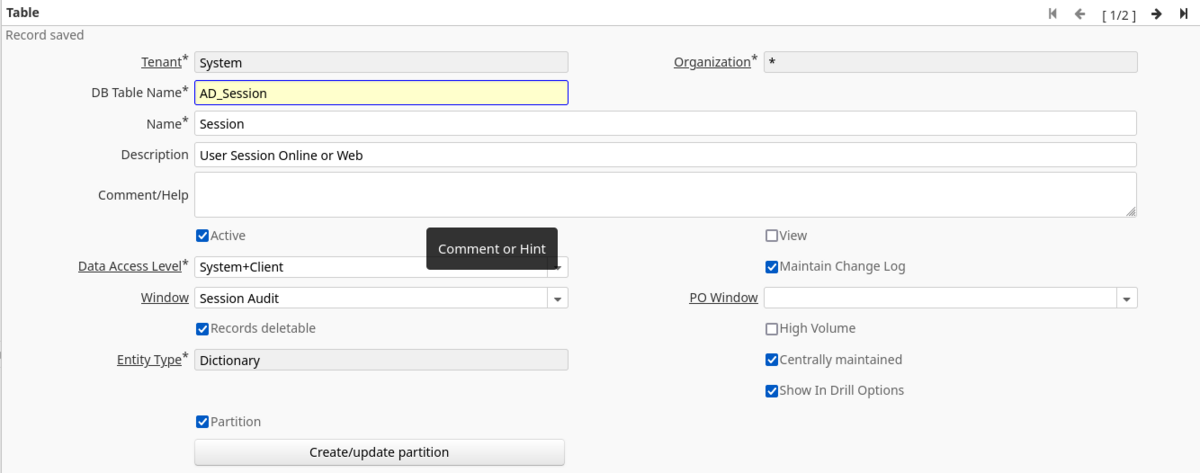
Task: Open the Window dropdown list
Action: coord(557,298)
